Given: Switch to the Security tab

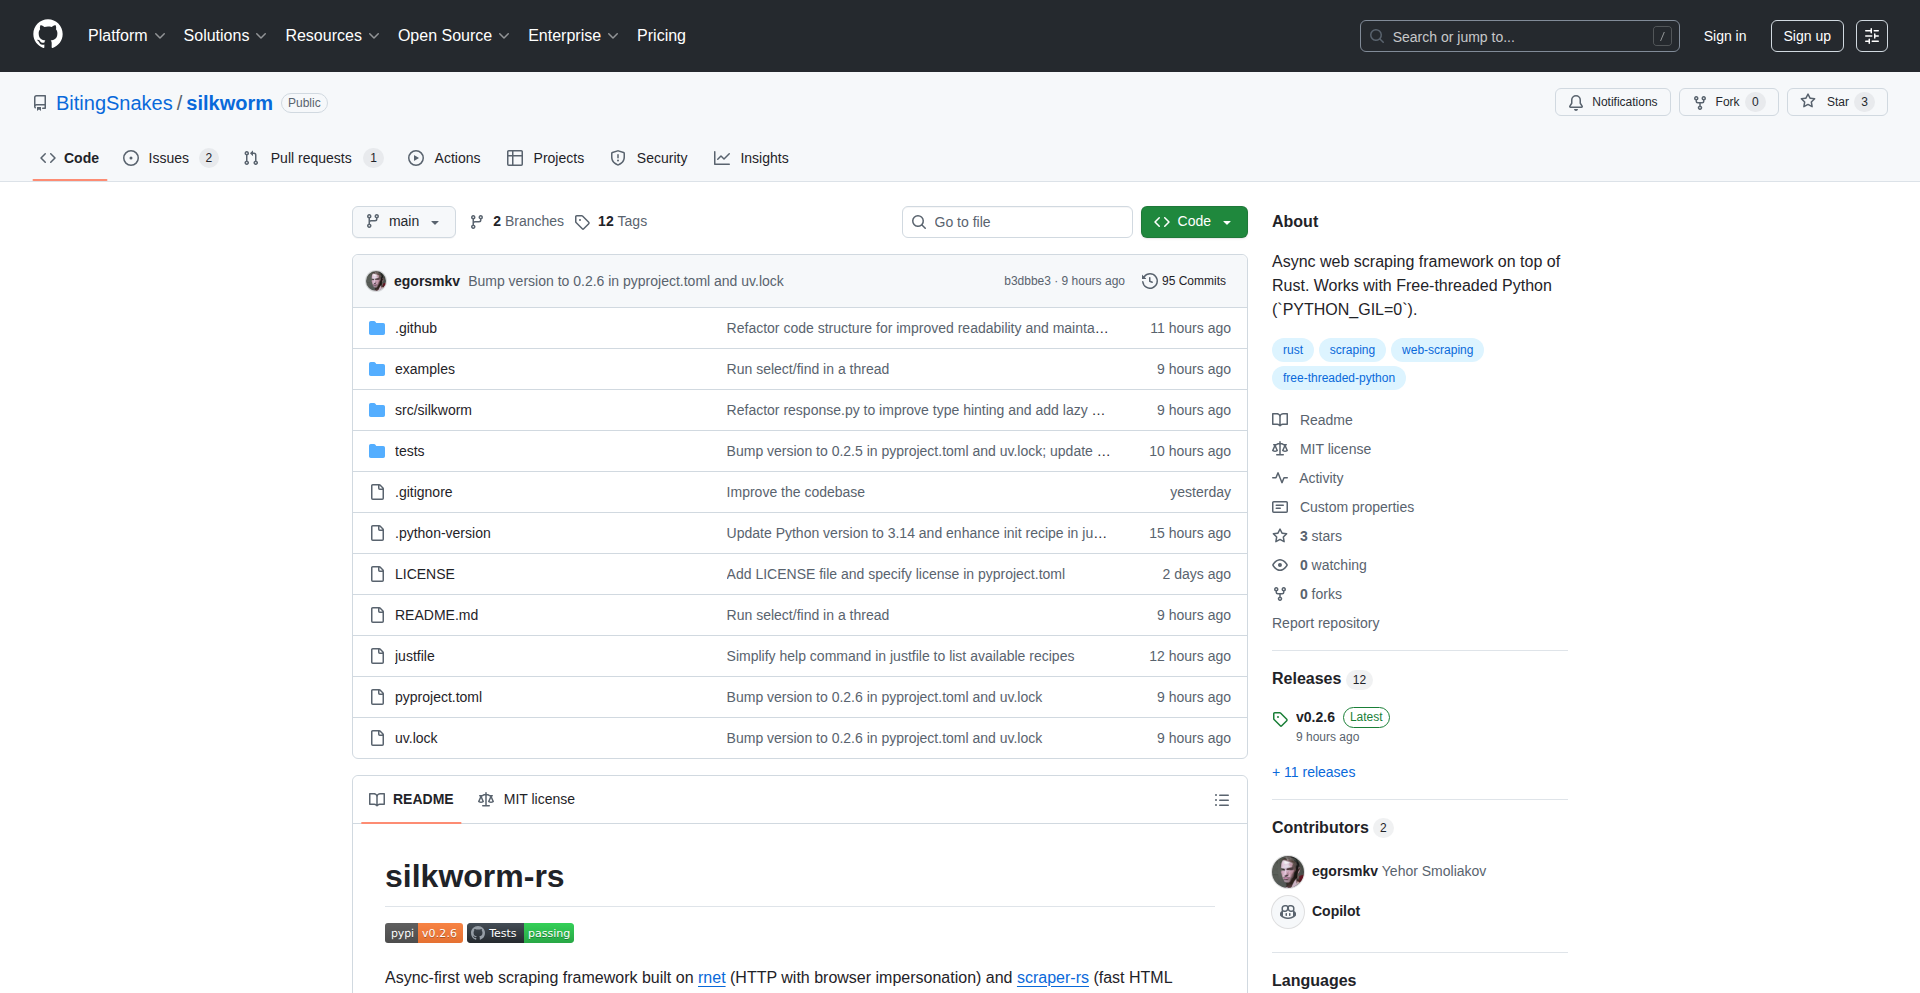Looking at the screenshot, I should pos(649,158).
